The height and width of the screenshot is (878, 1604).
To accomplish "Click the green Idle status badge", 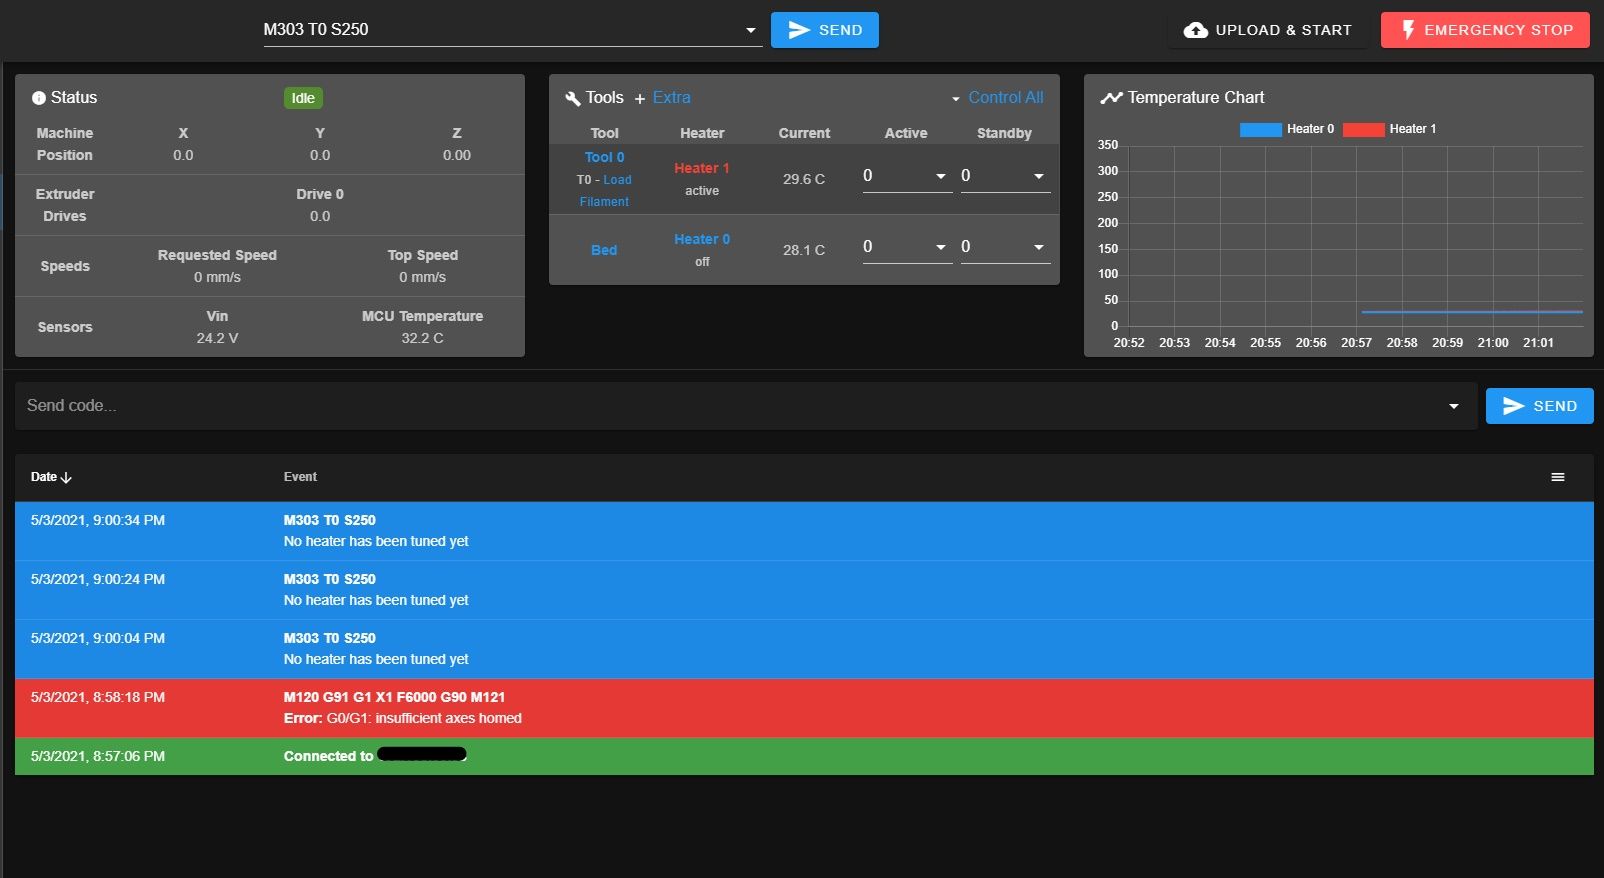I will 303,98.
